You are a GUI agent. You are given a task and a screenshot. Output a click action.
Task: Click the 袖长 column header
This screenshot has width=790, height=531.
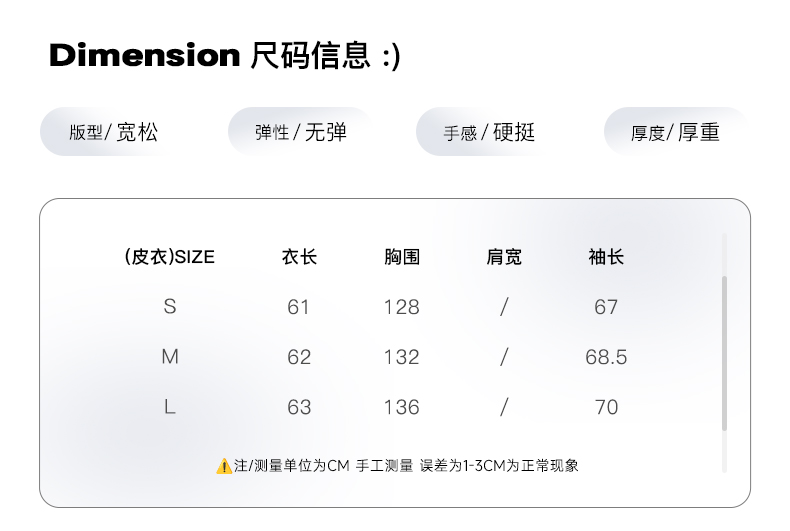tap(606, 257)
